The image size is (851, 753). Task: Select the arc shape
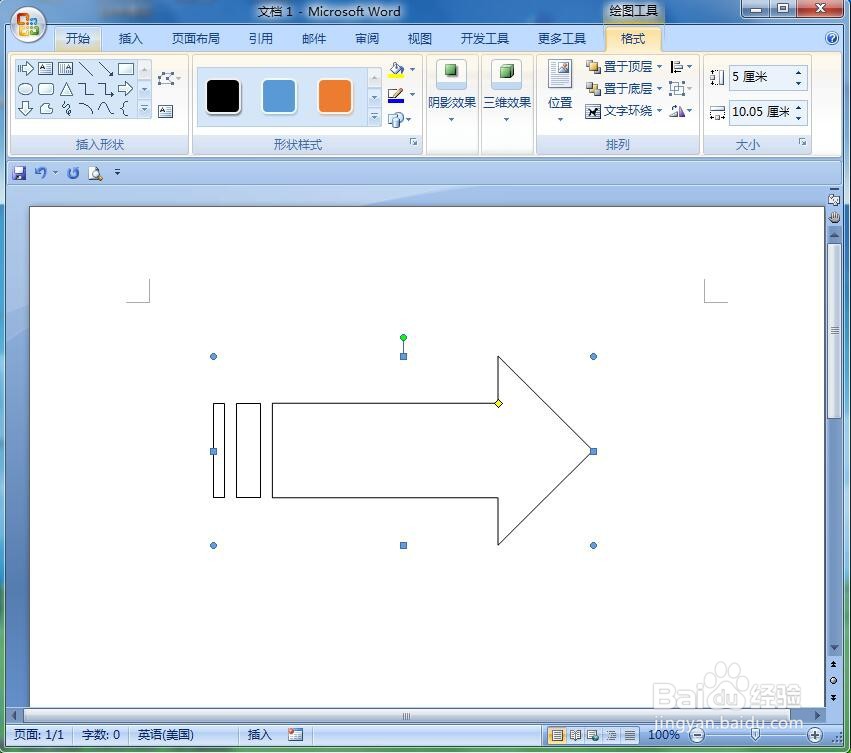click(x=86, y=109)
